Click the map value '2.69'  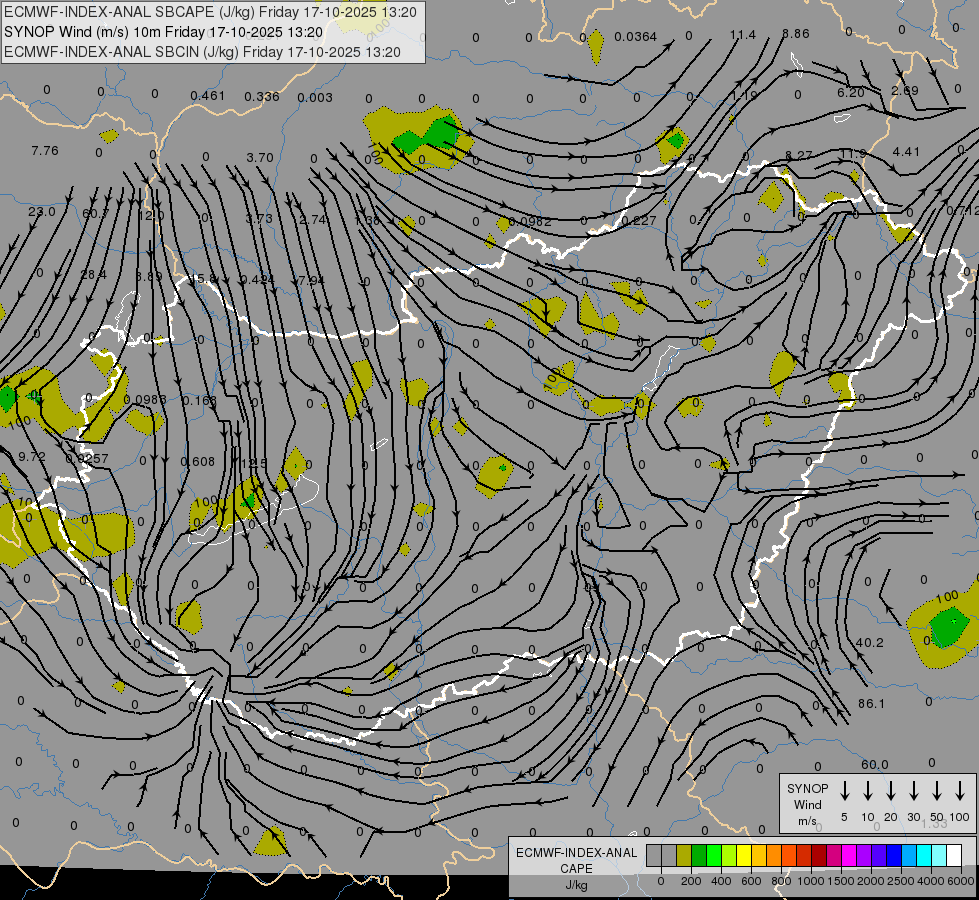coord(904,91)
